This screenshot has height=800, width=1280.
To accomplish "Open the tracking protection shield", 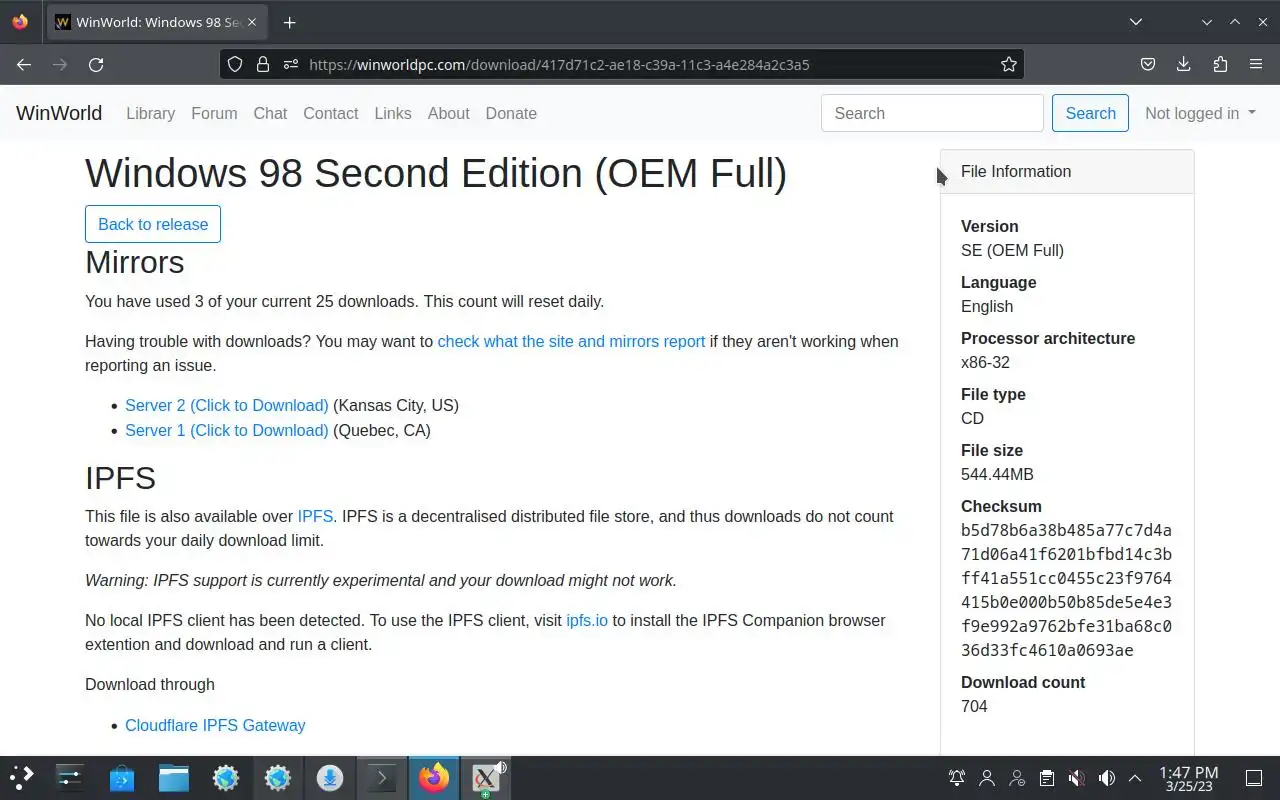I will (235, 64).
